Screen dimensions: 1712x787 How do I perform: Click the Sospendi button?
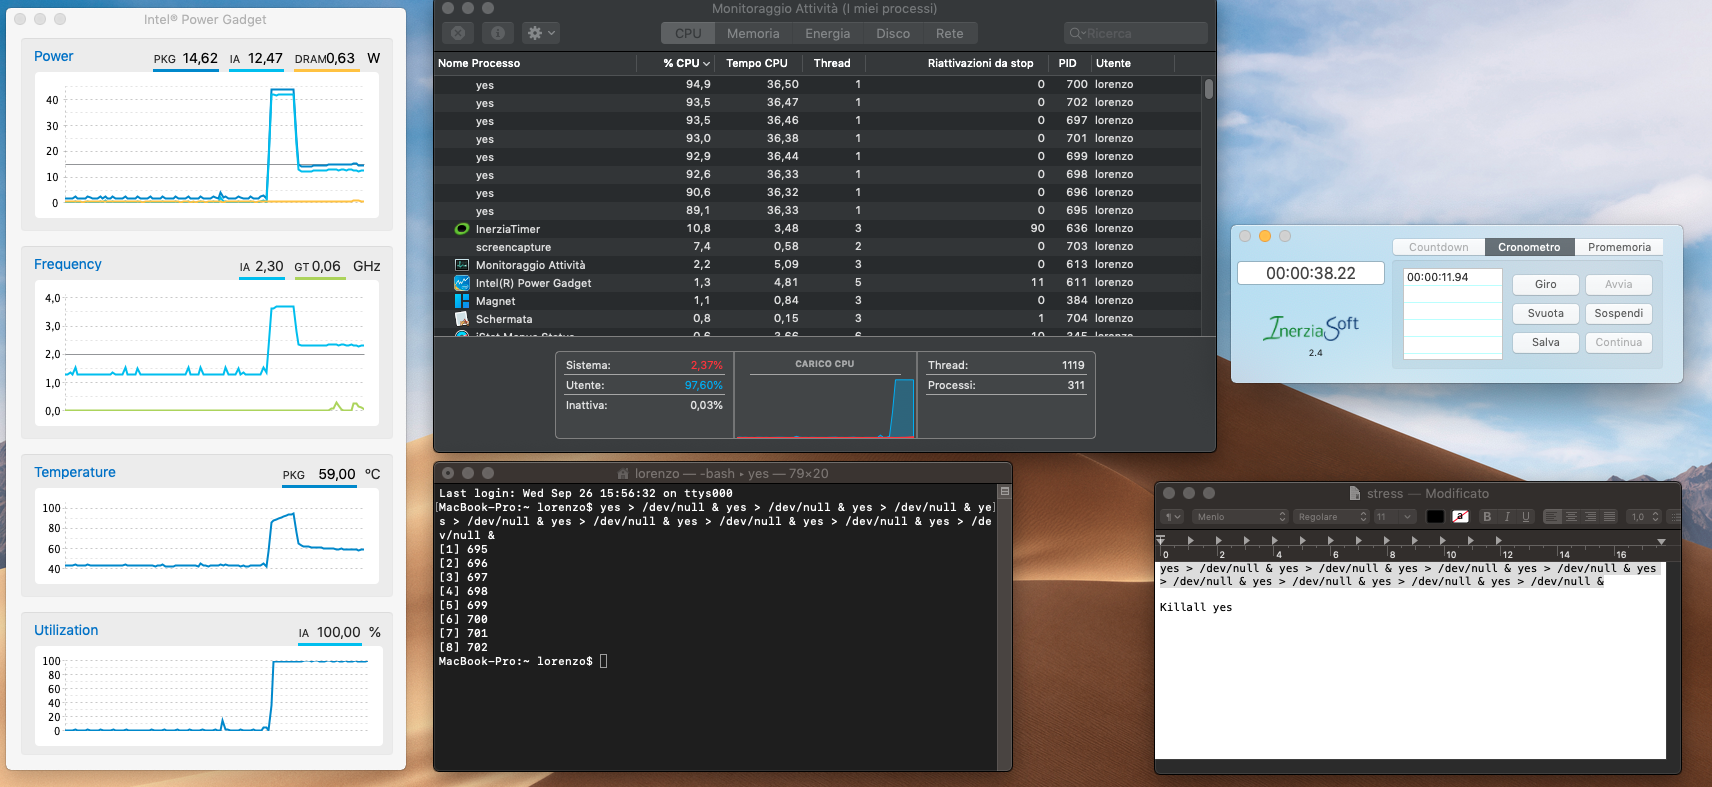(x=1618, y=313)
